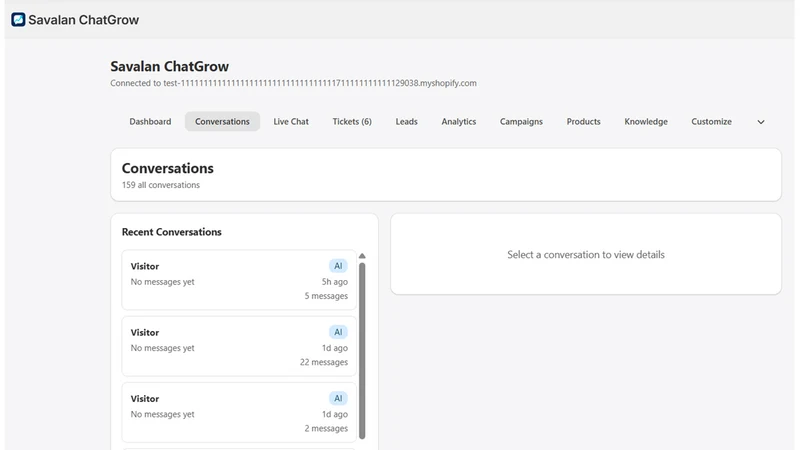This screenshot has height=450, width=800.
Task: Expand more tabs with the chevron dropdown
Action: 761,122
